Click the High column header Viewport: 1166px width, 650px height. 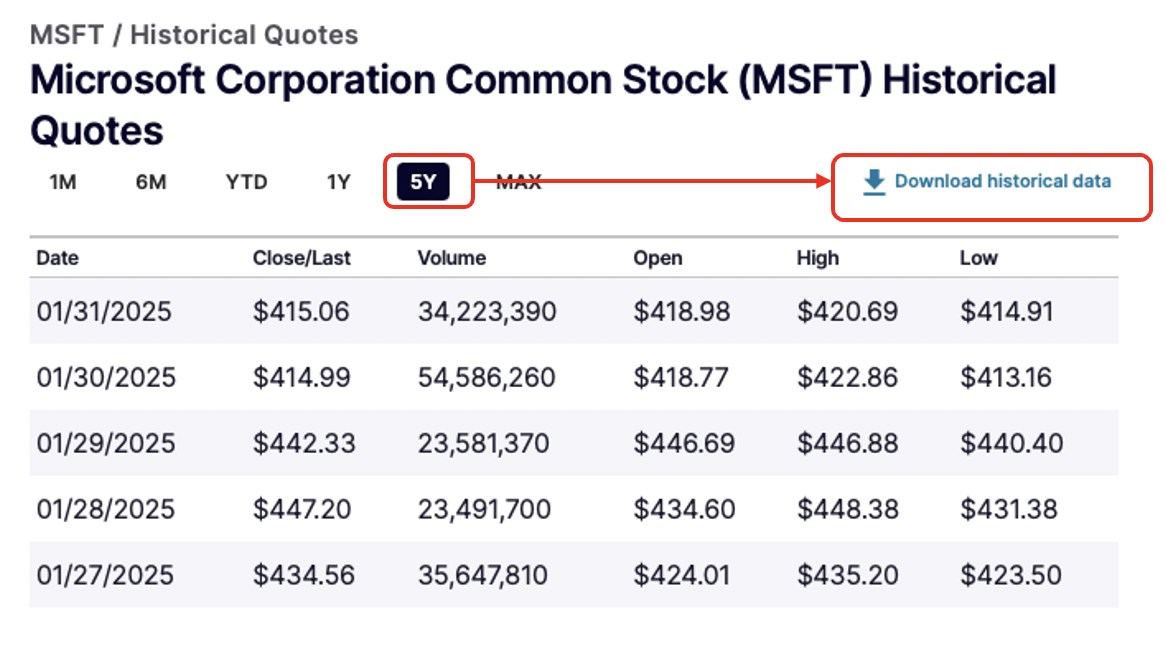(x=818, y=258)
